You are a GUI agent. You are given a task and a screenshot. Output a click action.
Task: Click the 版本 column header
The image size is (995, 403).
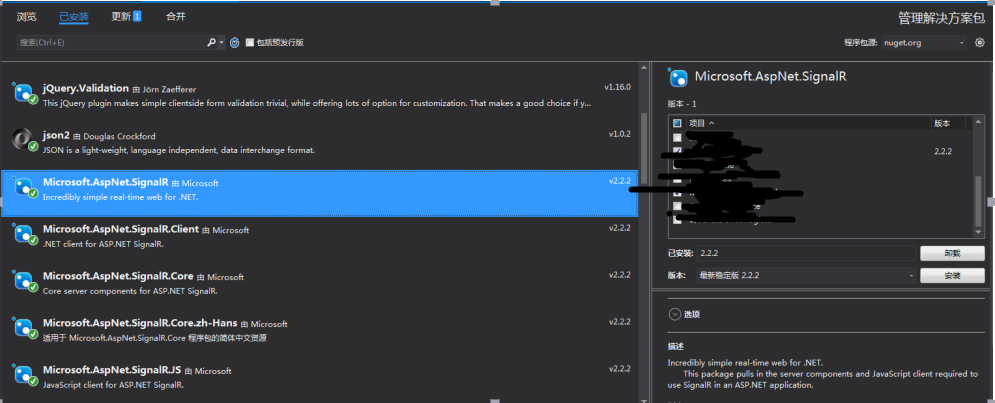point(942,123)
